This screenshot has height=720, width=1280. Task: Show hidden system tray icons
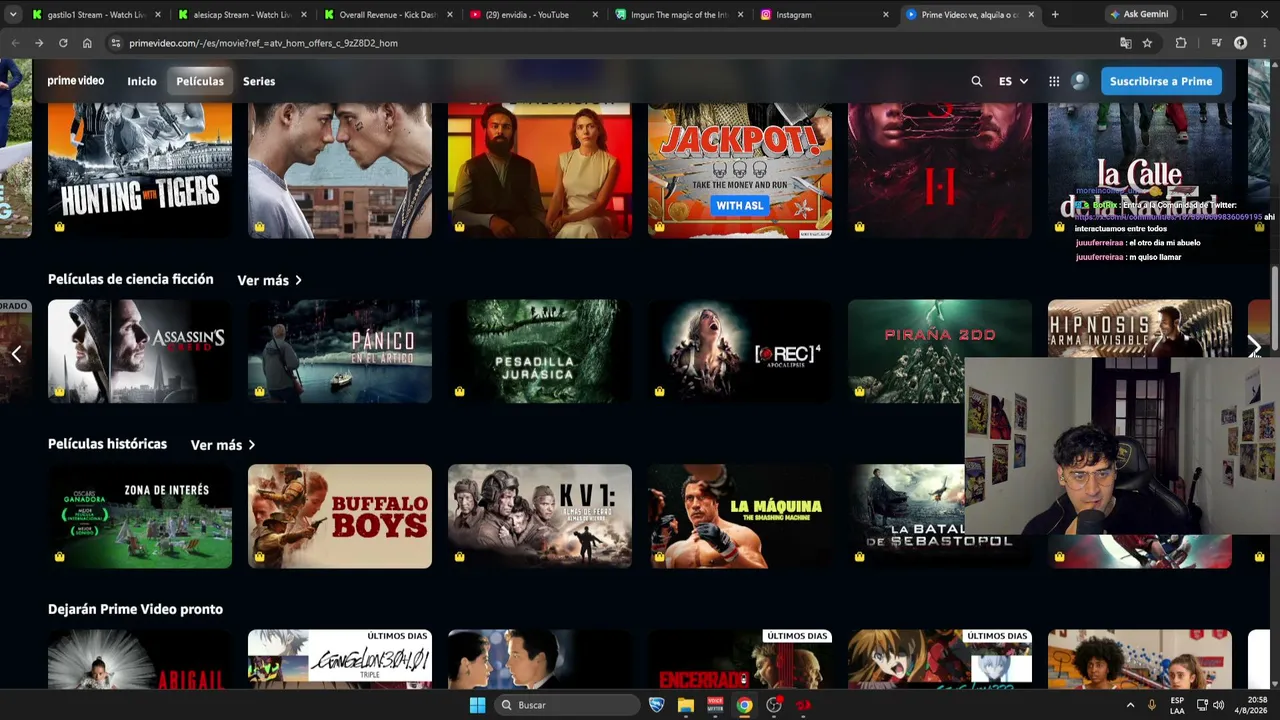(1131, 705)
